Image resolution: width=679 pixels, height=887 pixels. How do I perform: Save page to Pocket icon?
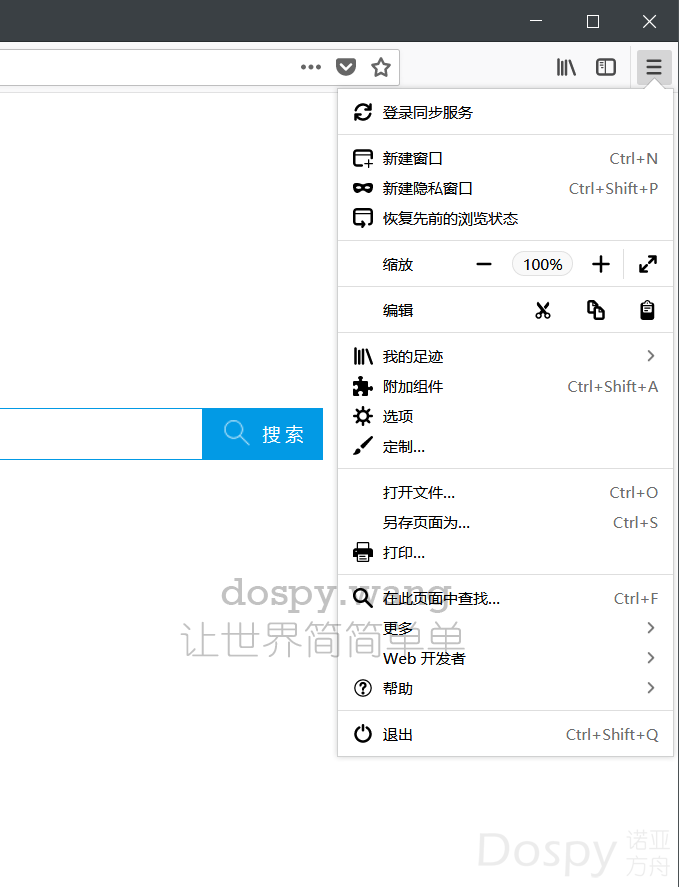pos(345,67)
